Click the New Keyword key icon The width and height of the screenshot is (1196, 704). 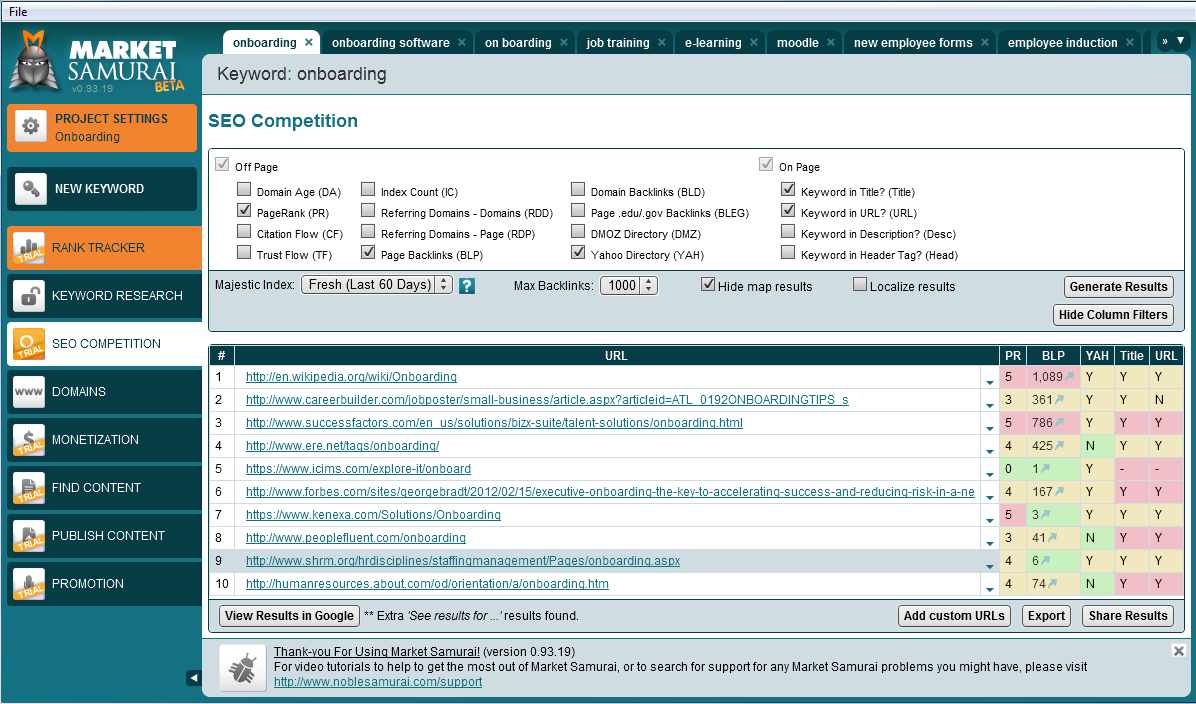[31, 188]
